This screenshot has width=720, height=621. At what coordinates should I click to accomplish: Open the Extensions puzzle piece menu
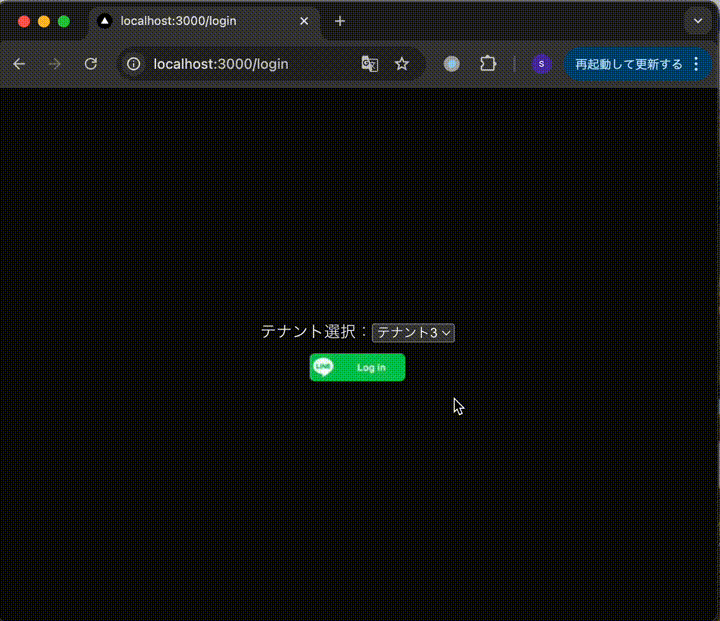[x=488, y=64]
